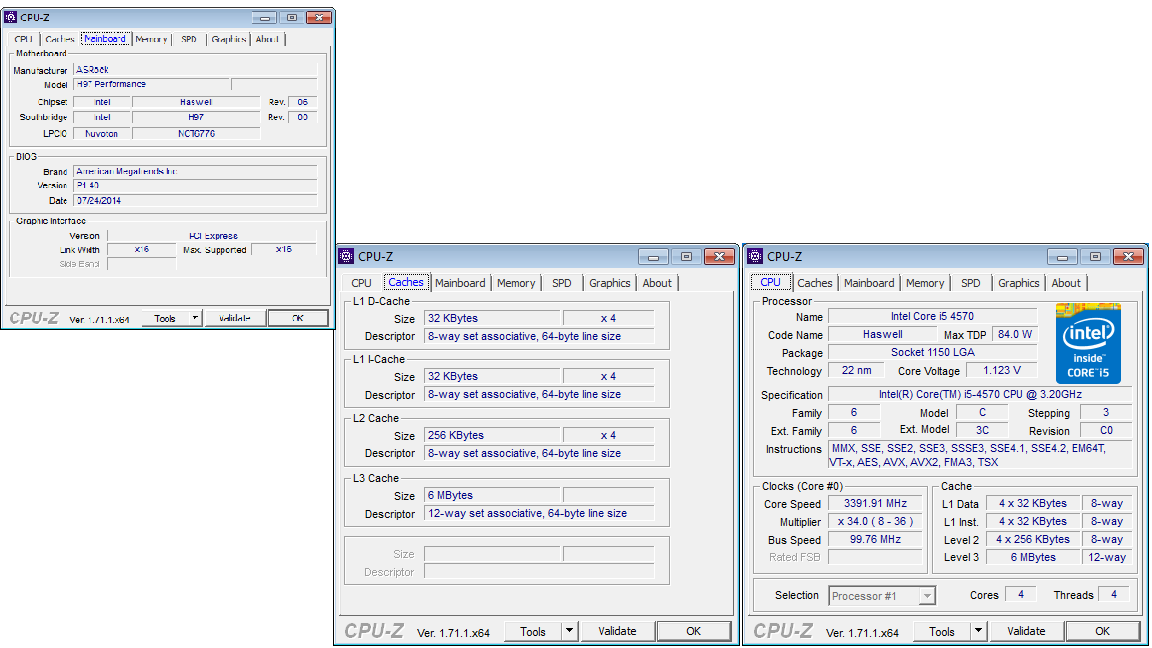
Task: Click the L2 Cache size 256 KBytes field
Action: click(x=493, y=435)
